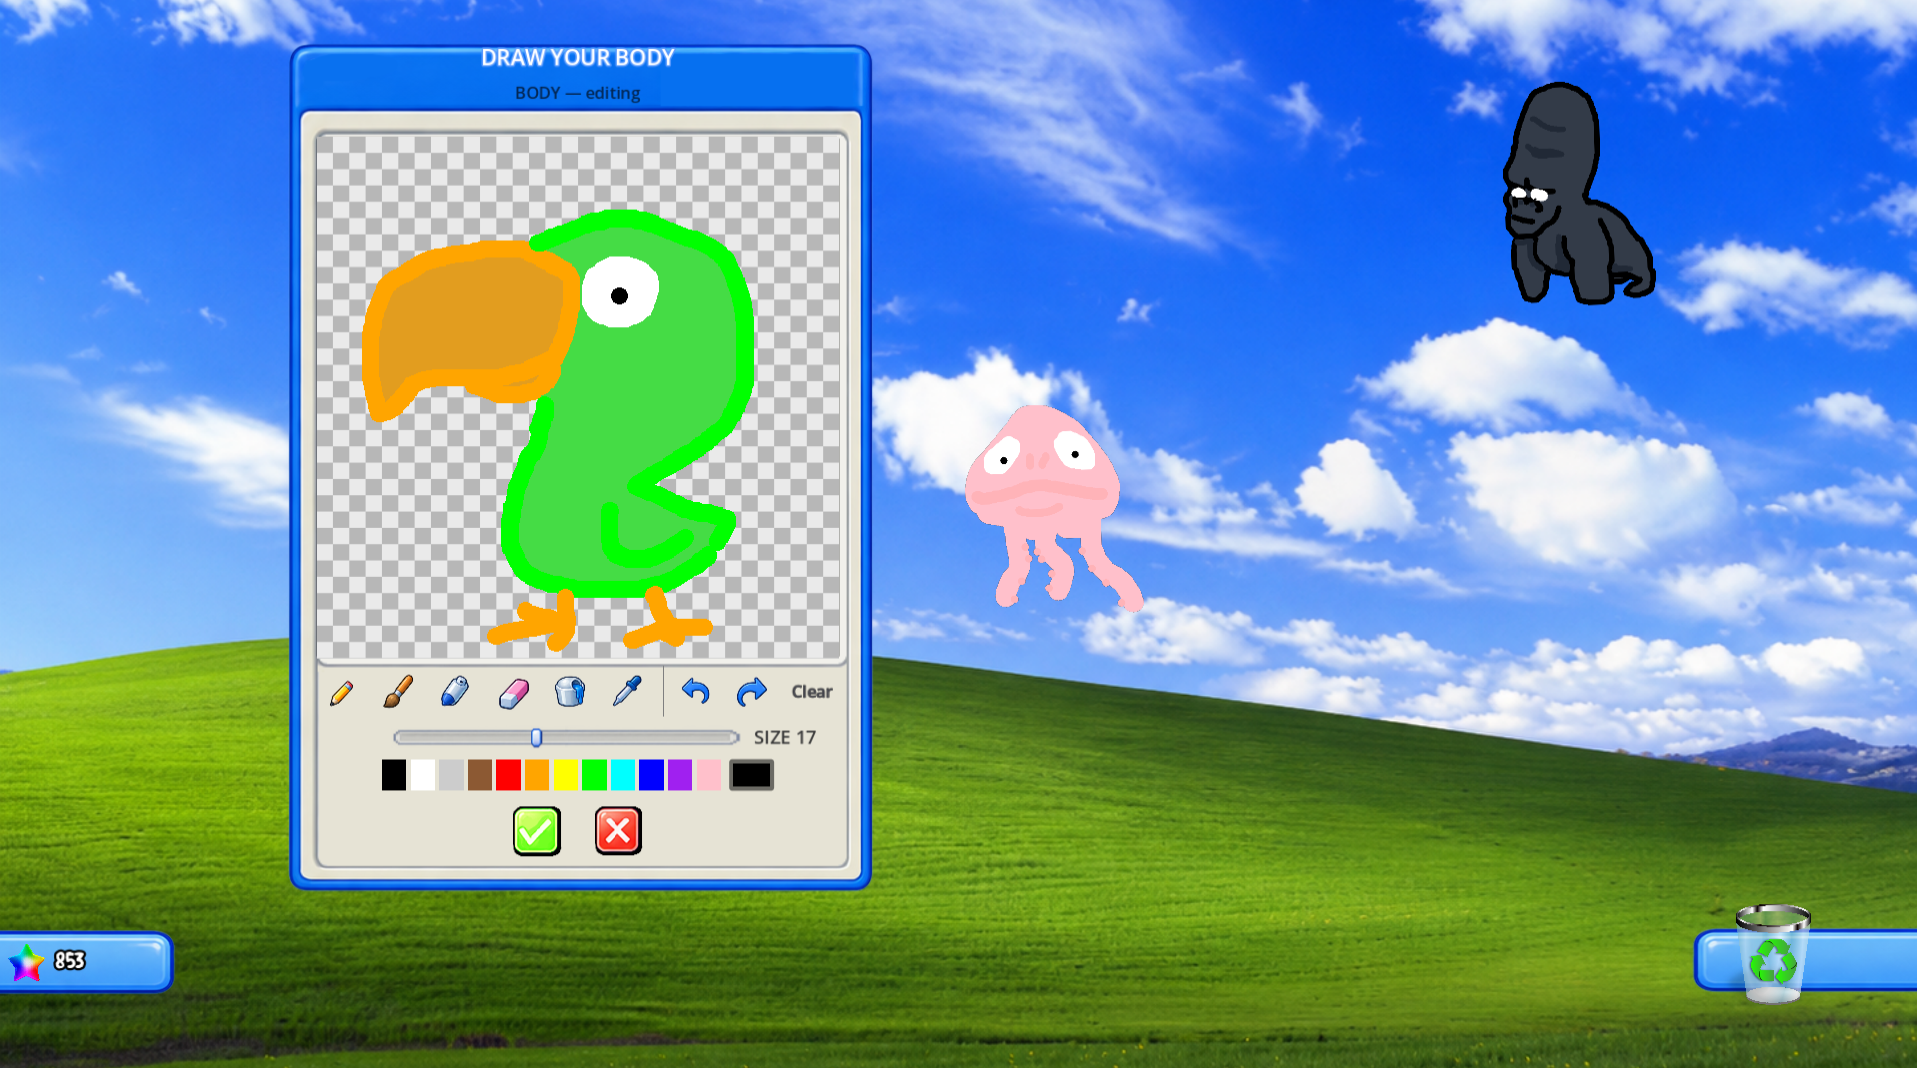Pick the pink color swatch
Screen dimensions: 1917x1068
pyautogui.click(x=709, y=775)
